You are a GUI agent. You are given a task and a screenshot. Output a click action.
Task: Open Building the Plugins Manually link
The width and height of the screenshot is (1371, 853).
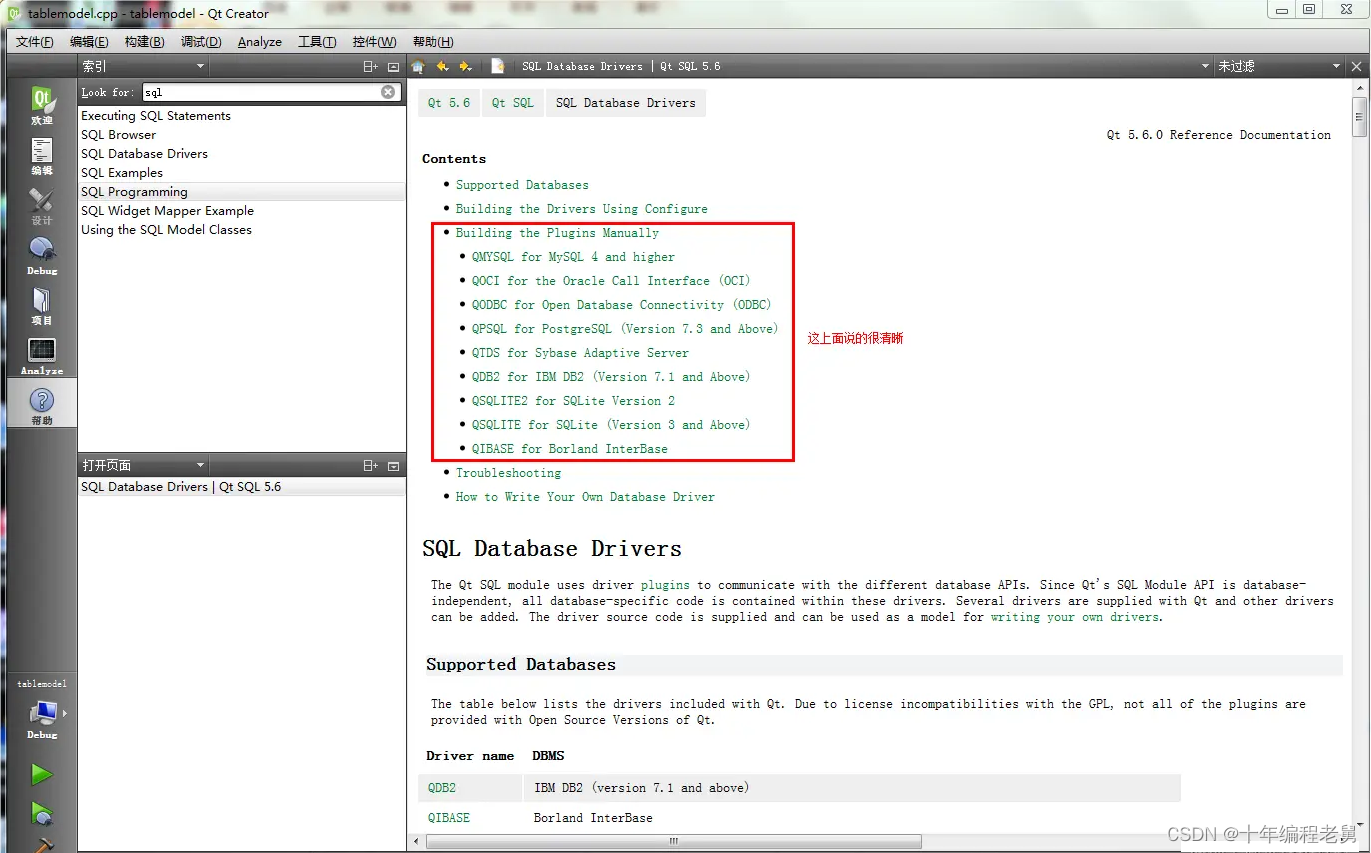(x=557, y=233)
